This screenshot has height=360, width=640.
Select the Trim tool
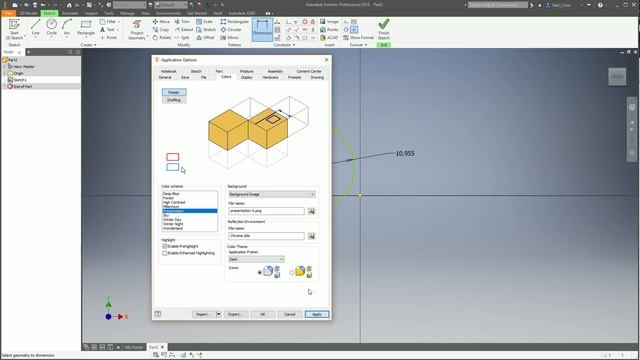[182, 22]
